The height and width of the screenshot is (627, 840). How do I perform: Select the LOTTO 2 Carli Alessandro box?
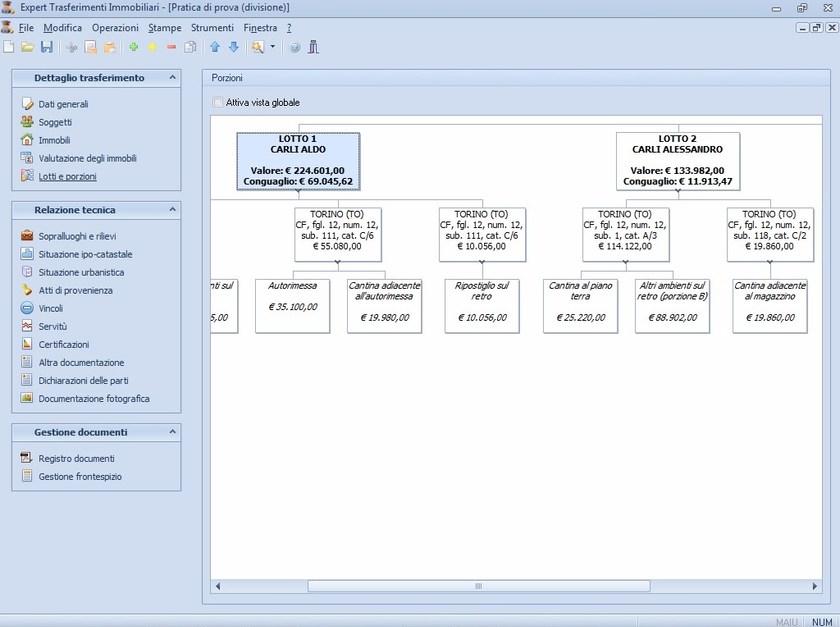coord(677,160)
